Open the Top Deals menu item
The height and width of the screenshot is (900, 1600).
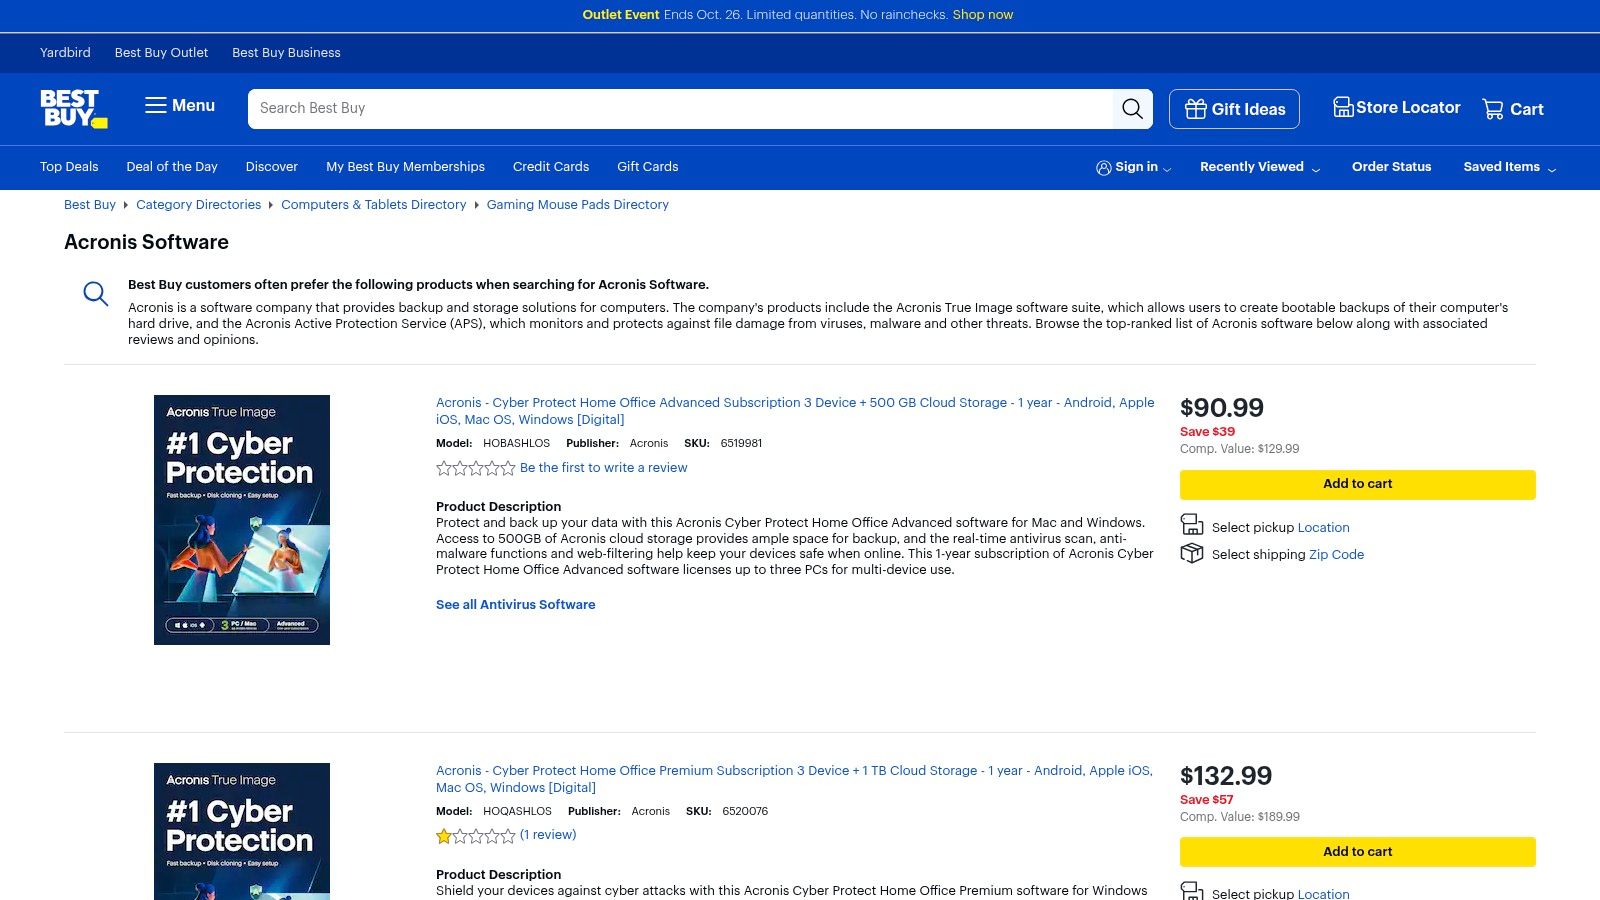click(x=68, y=167)
